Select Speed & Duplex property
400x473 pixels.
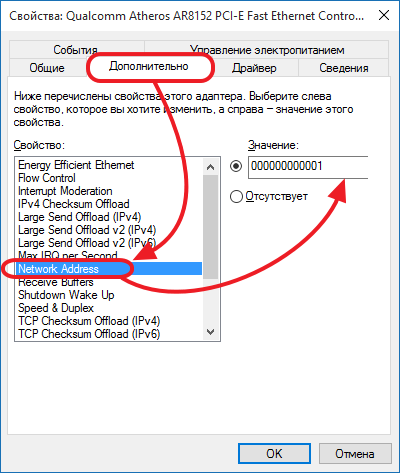[x=56, y=308]
